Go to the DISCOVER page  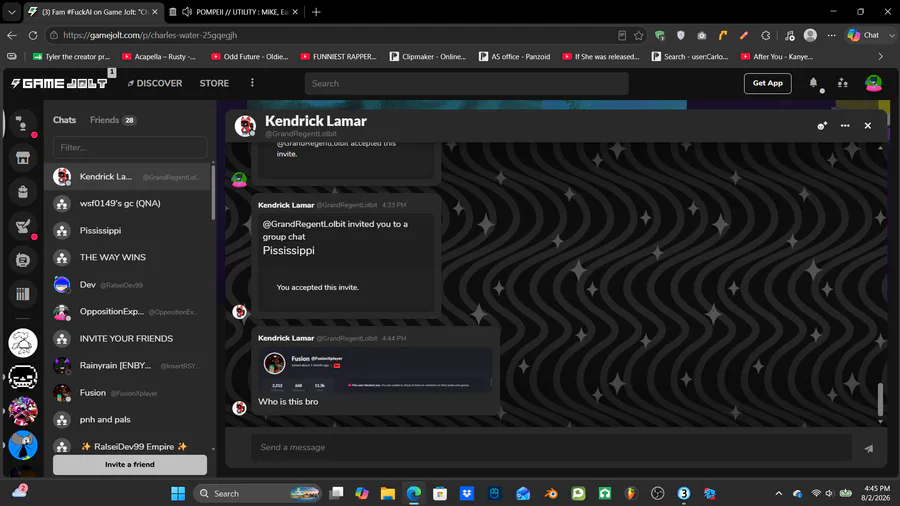tap(154, 83)
